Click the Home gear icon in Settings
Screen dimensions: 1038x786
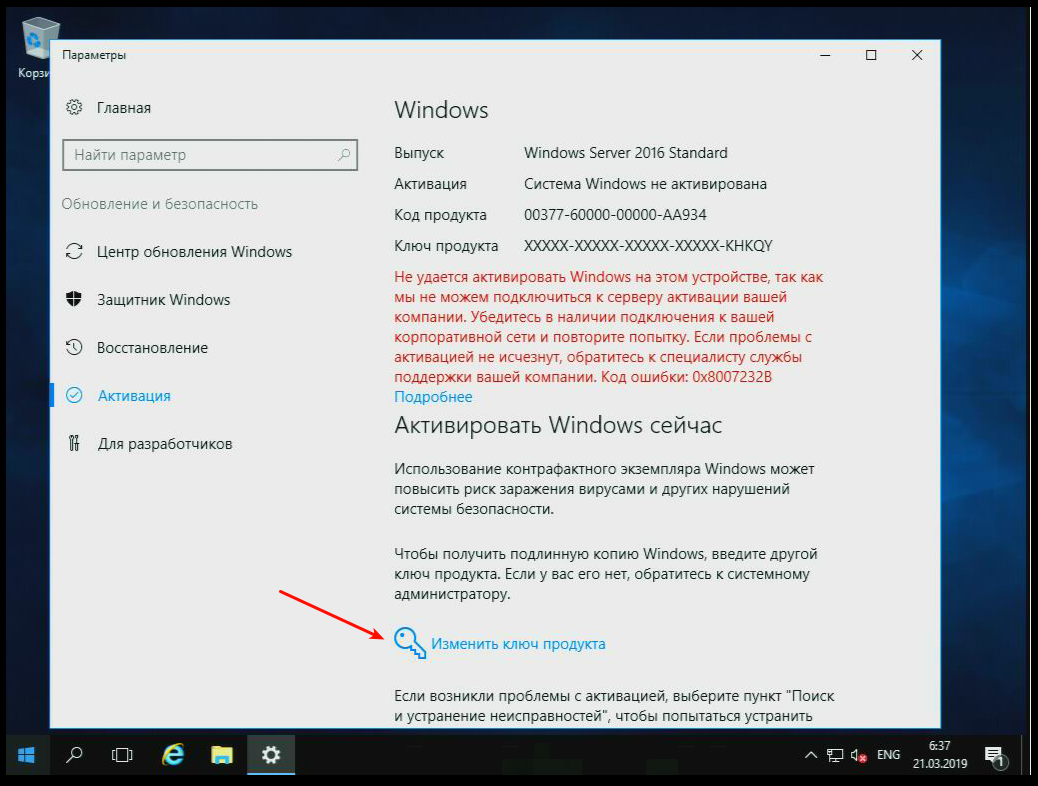pos(73,107)
